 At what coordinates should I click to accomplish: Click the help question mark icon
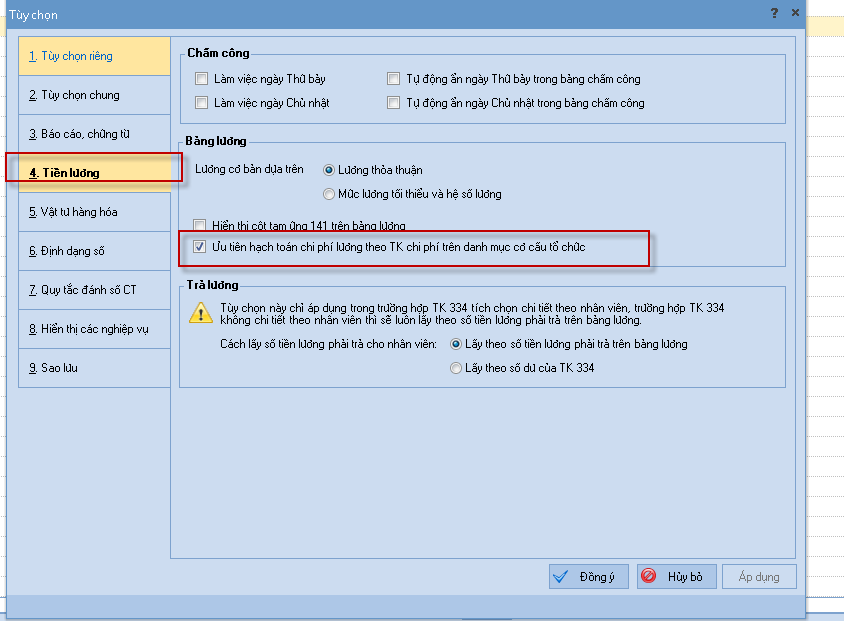tap(774, 13)
